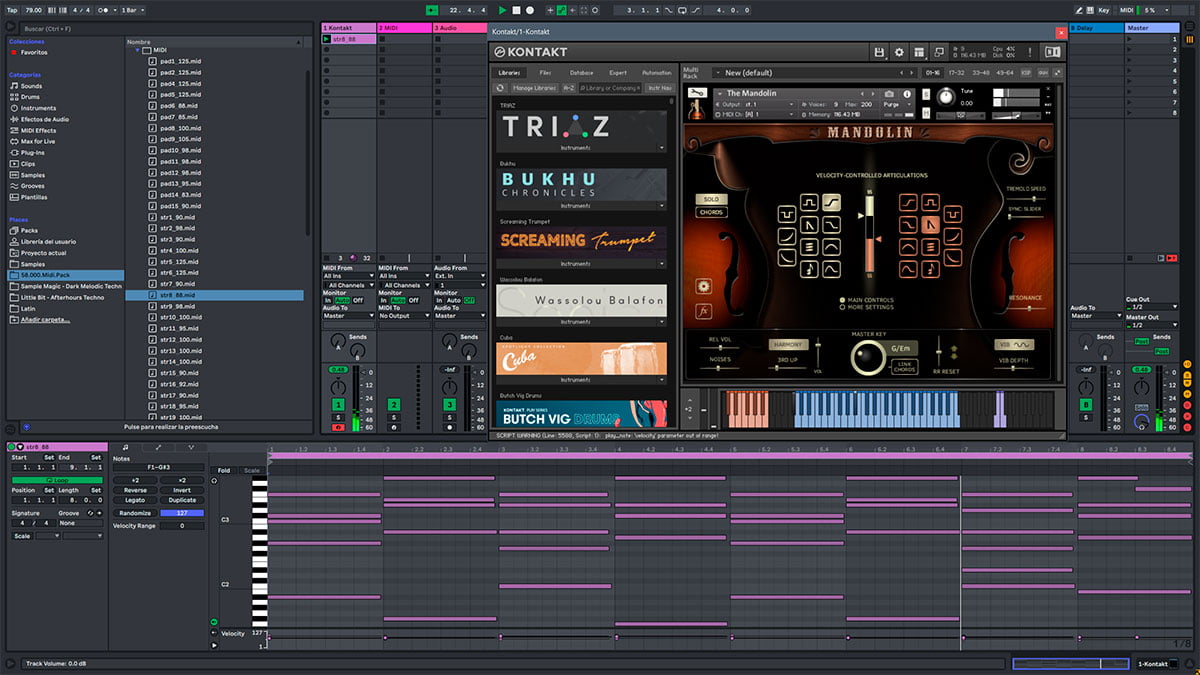The height and width of the screenshot is (675, 1200).
Task: Toggle the VIB waveform button
Action: coord(1015,345)
